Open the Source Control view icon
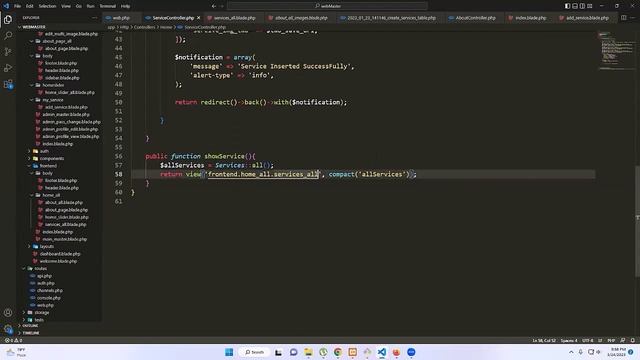Viewport: 640px width, 360px height. click(8, 52)
